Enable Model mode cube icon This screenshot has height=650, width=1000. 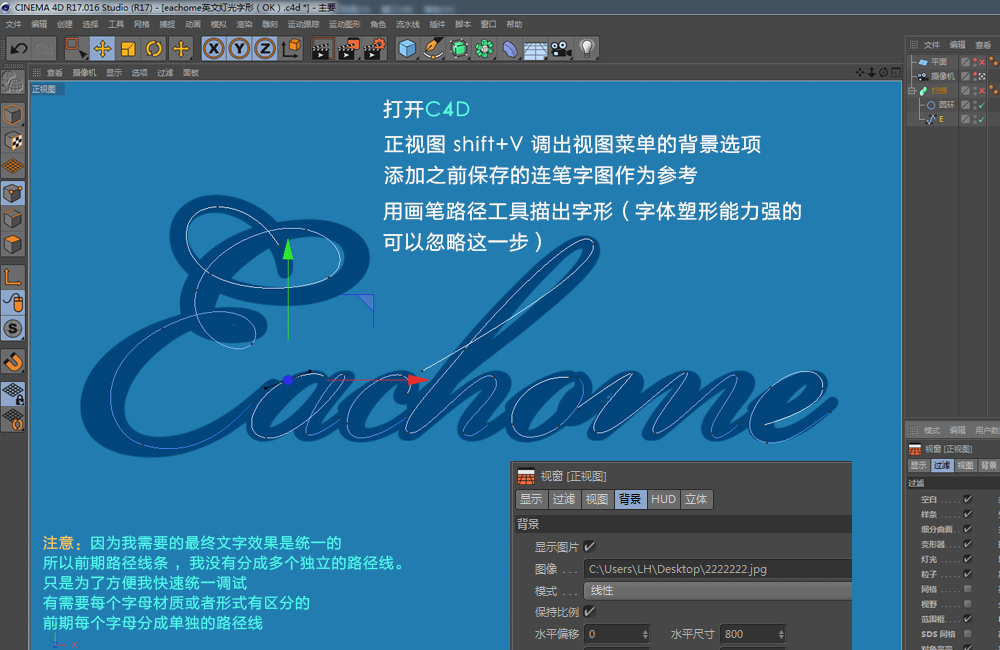click(13, 115)
